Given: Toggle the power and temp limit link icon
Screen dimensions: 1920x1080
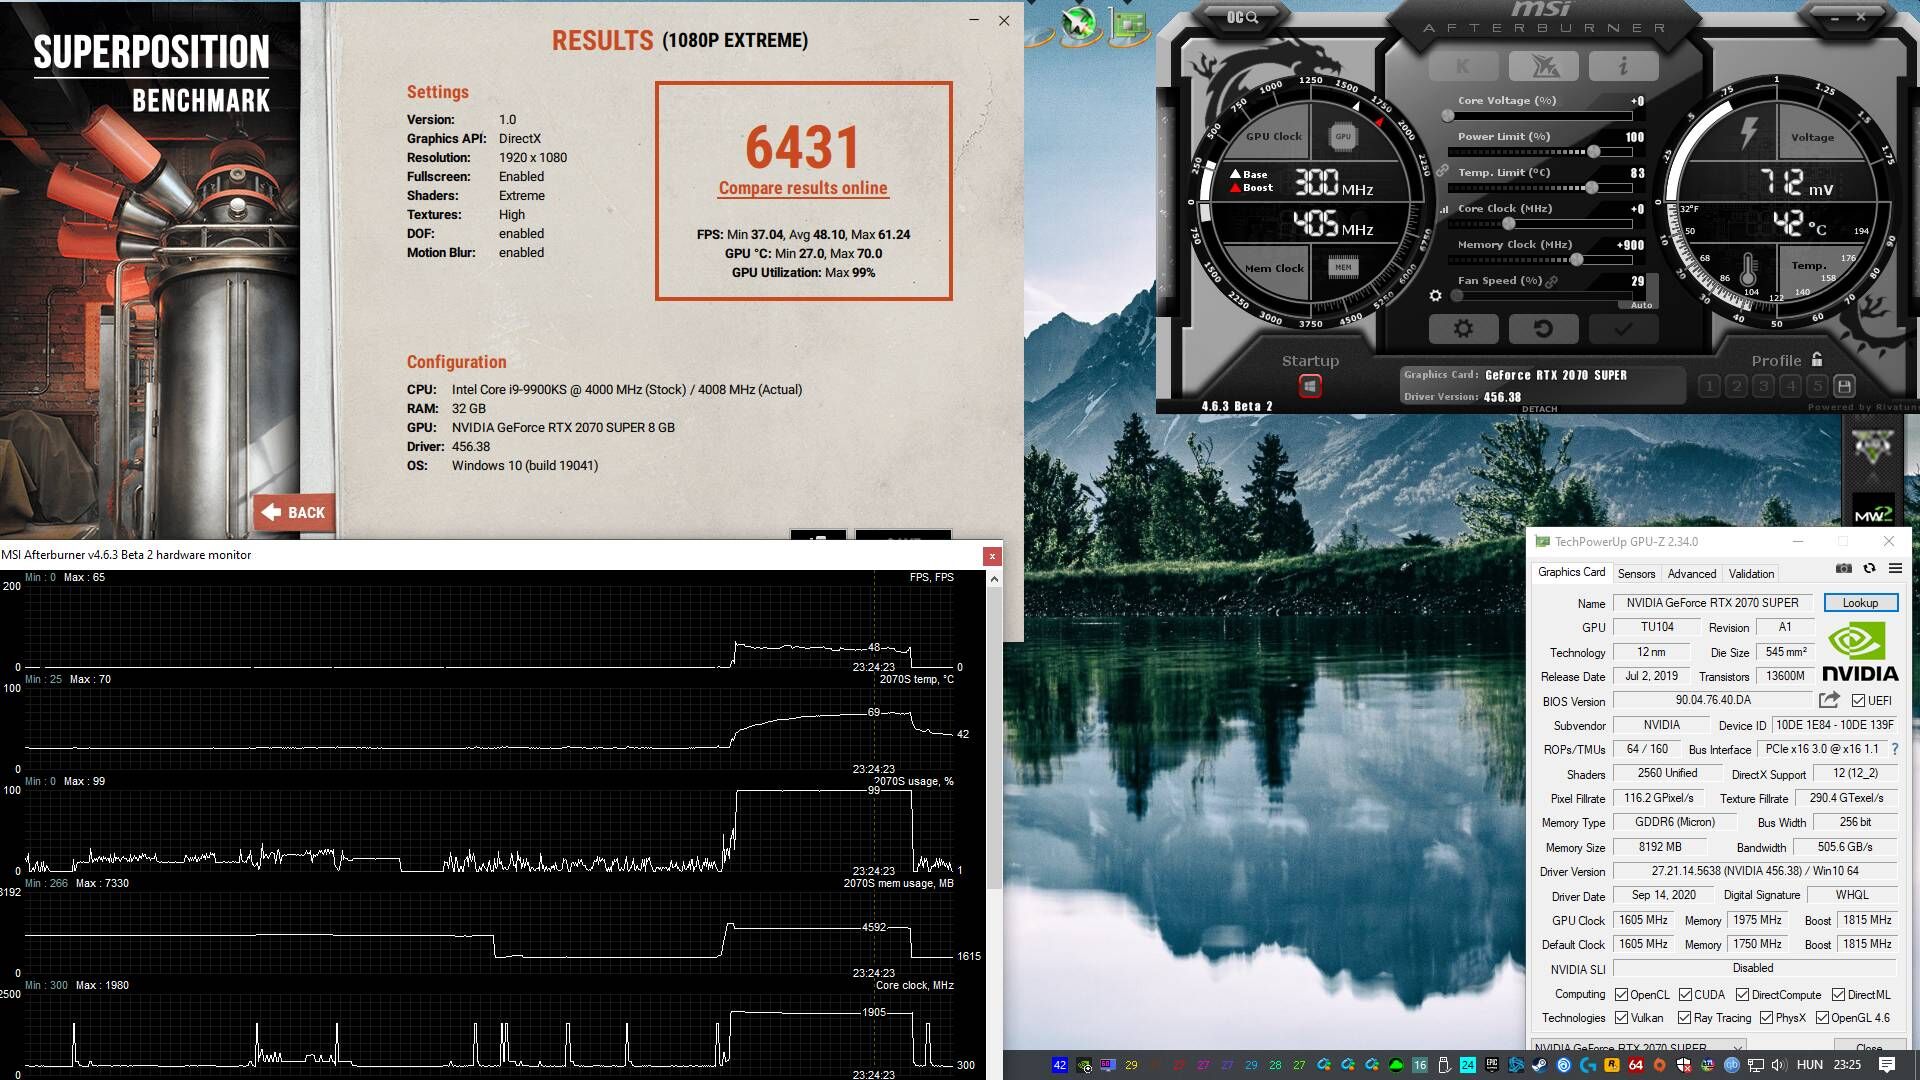Looking at the screenshot, I should click(x=1442, y=171).
